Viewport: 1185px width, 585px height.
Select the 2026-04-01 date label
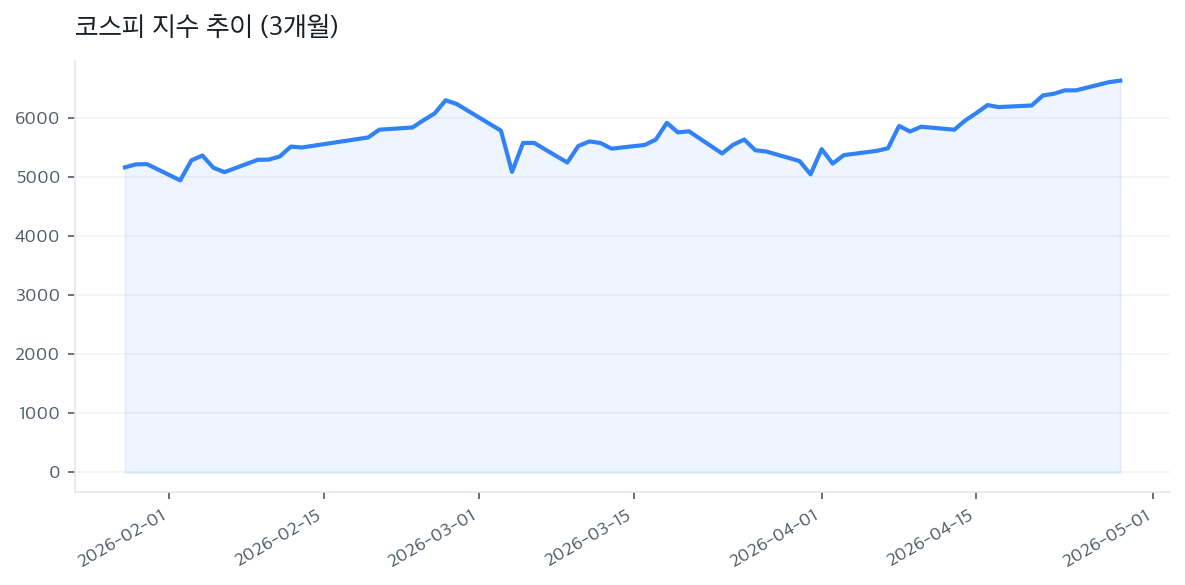[x=775, y=540]
